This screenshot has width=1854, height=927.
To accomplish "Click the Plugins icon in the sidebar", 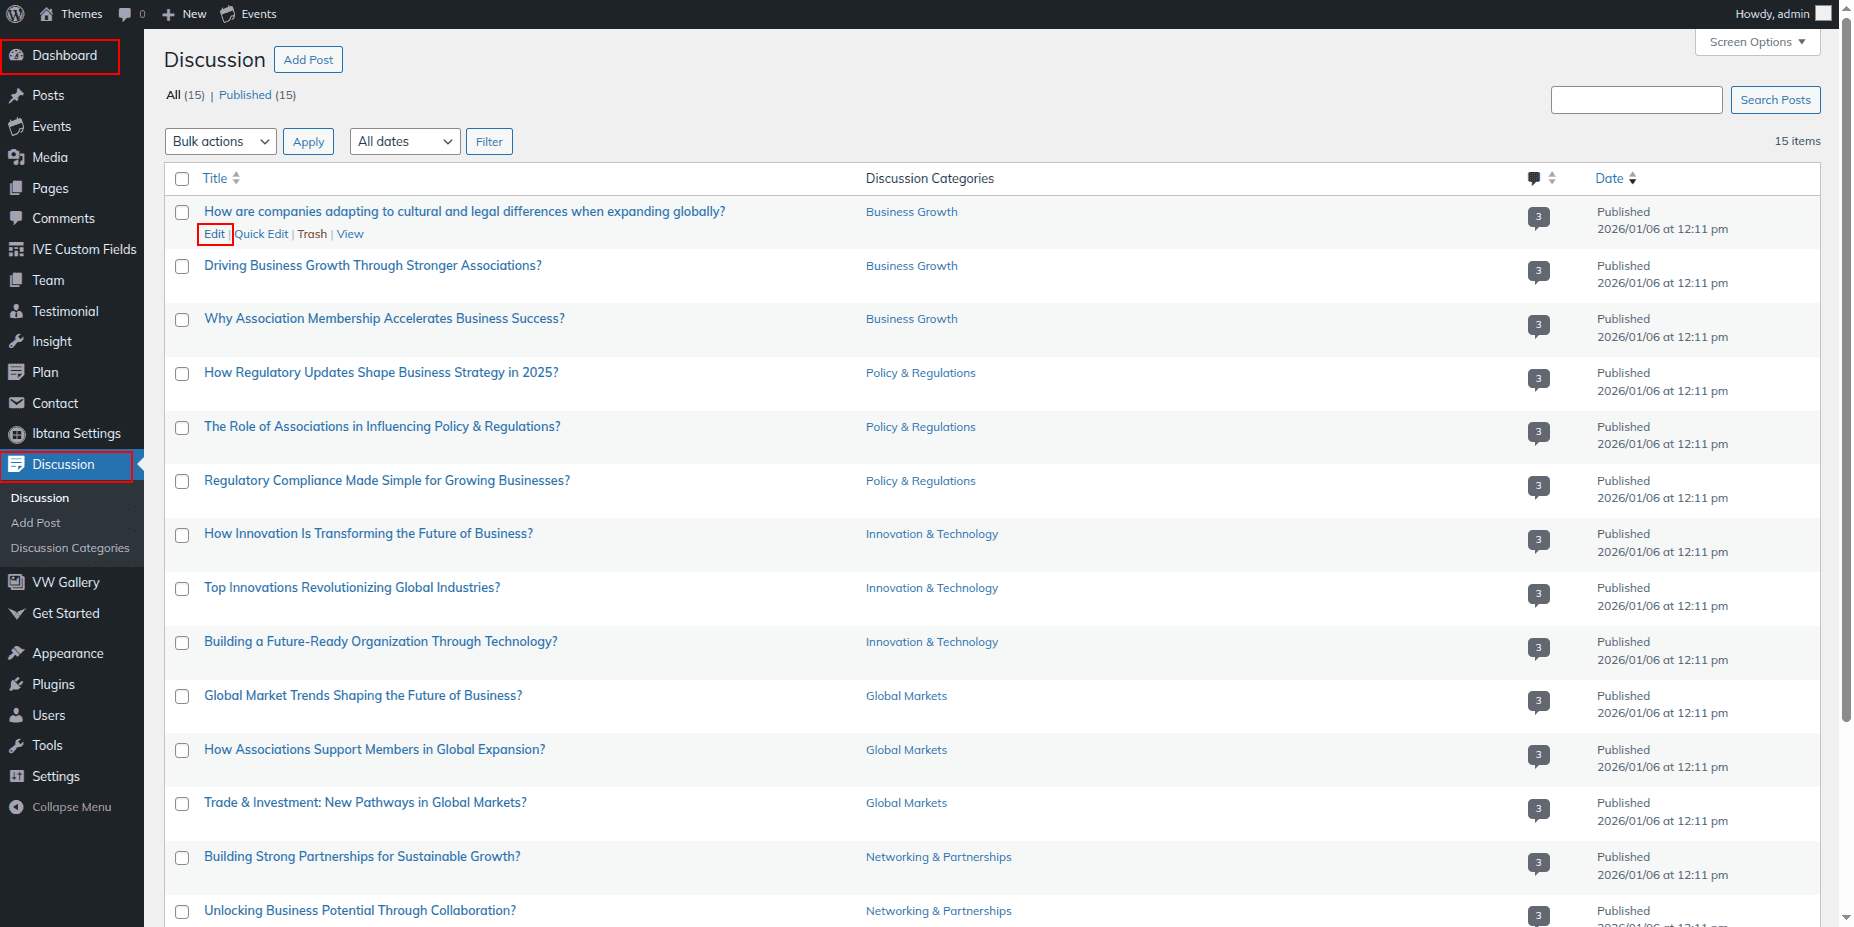I will [x=16, y=685].
